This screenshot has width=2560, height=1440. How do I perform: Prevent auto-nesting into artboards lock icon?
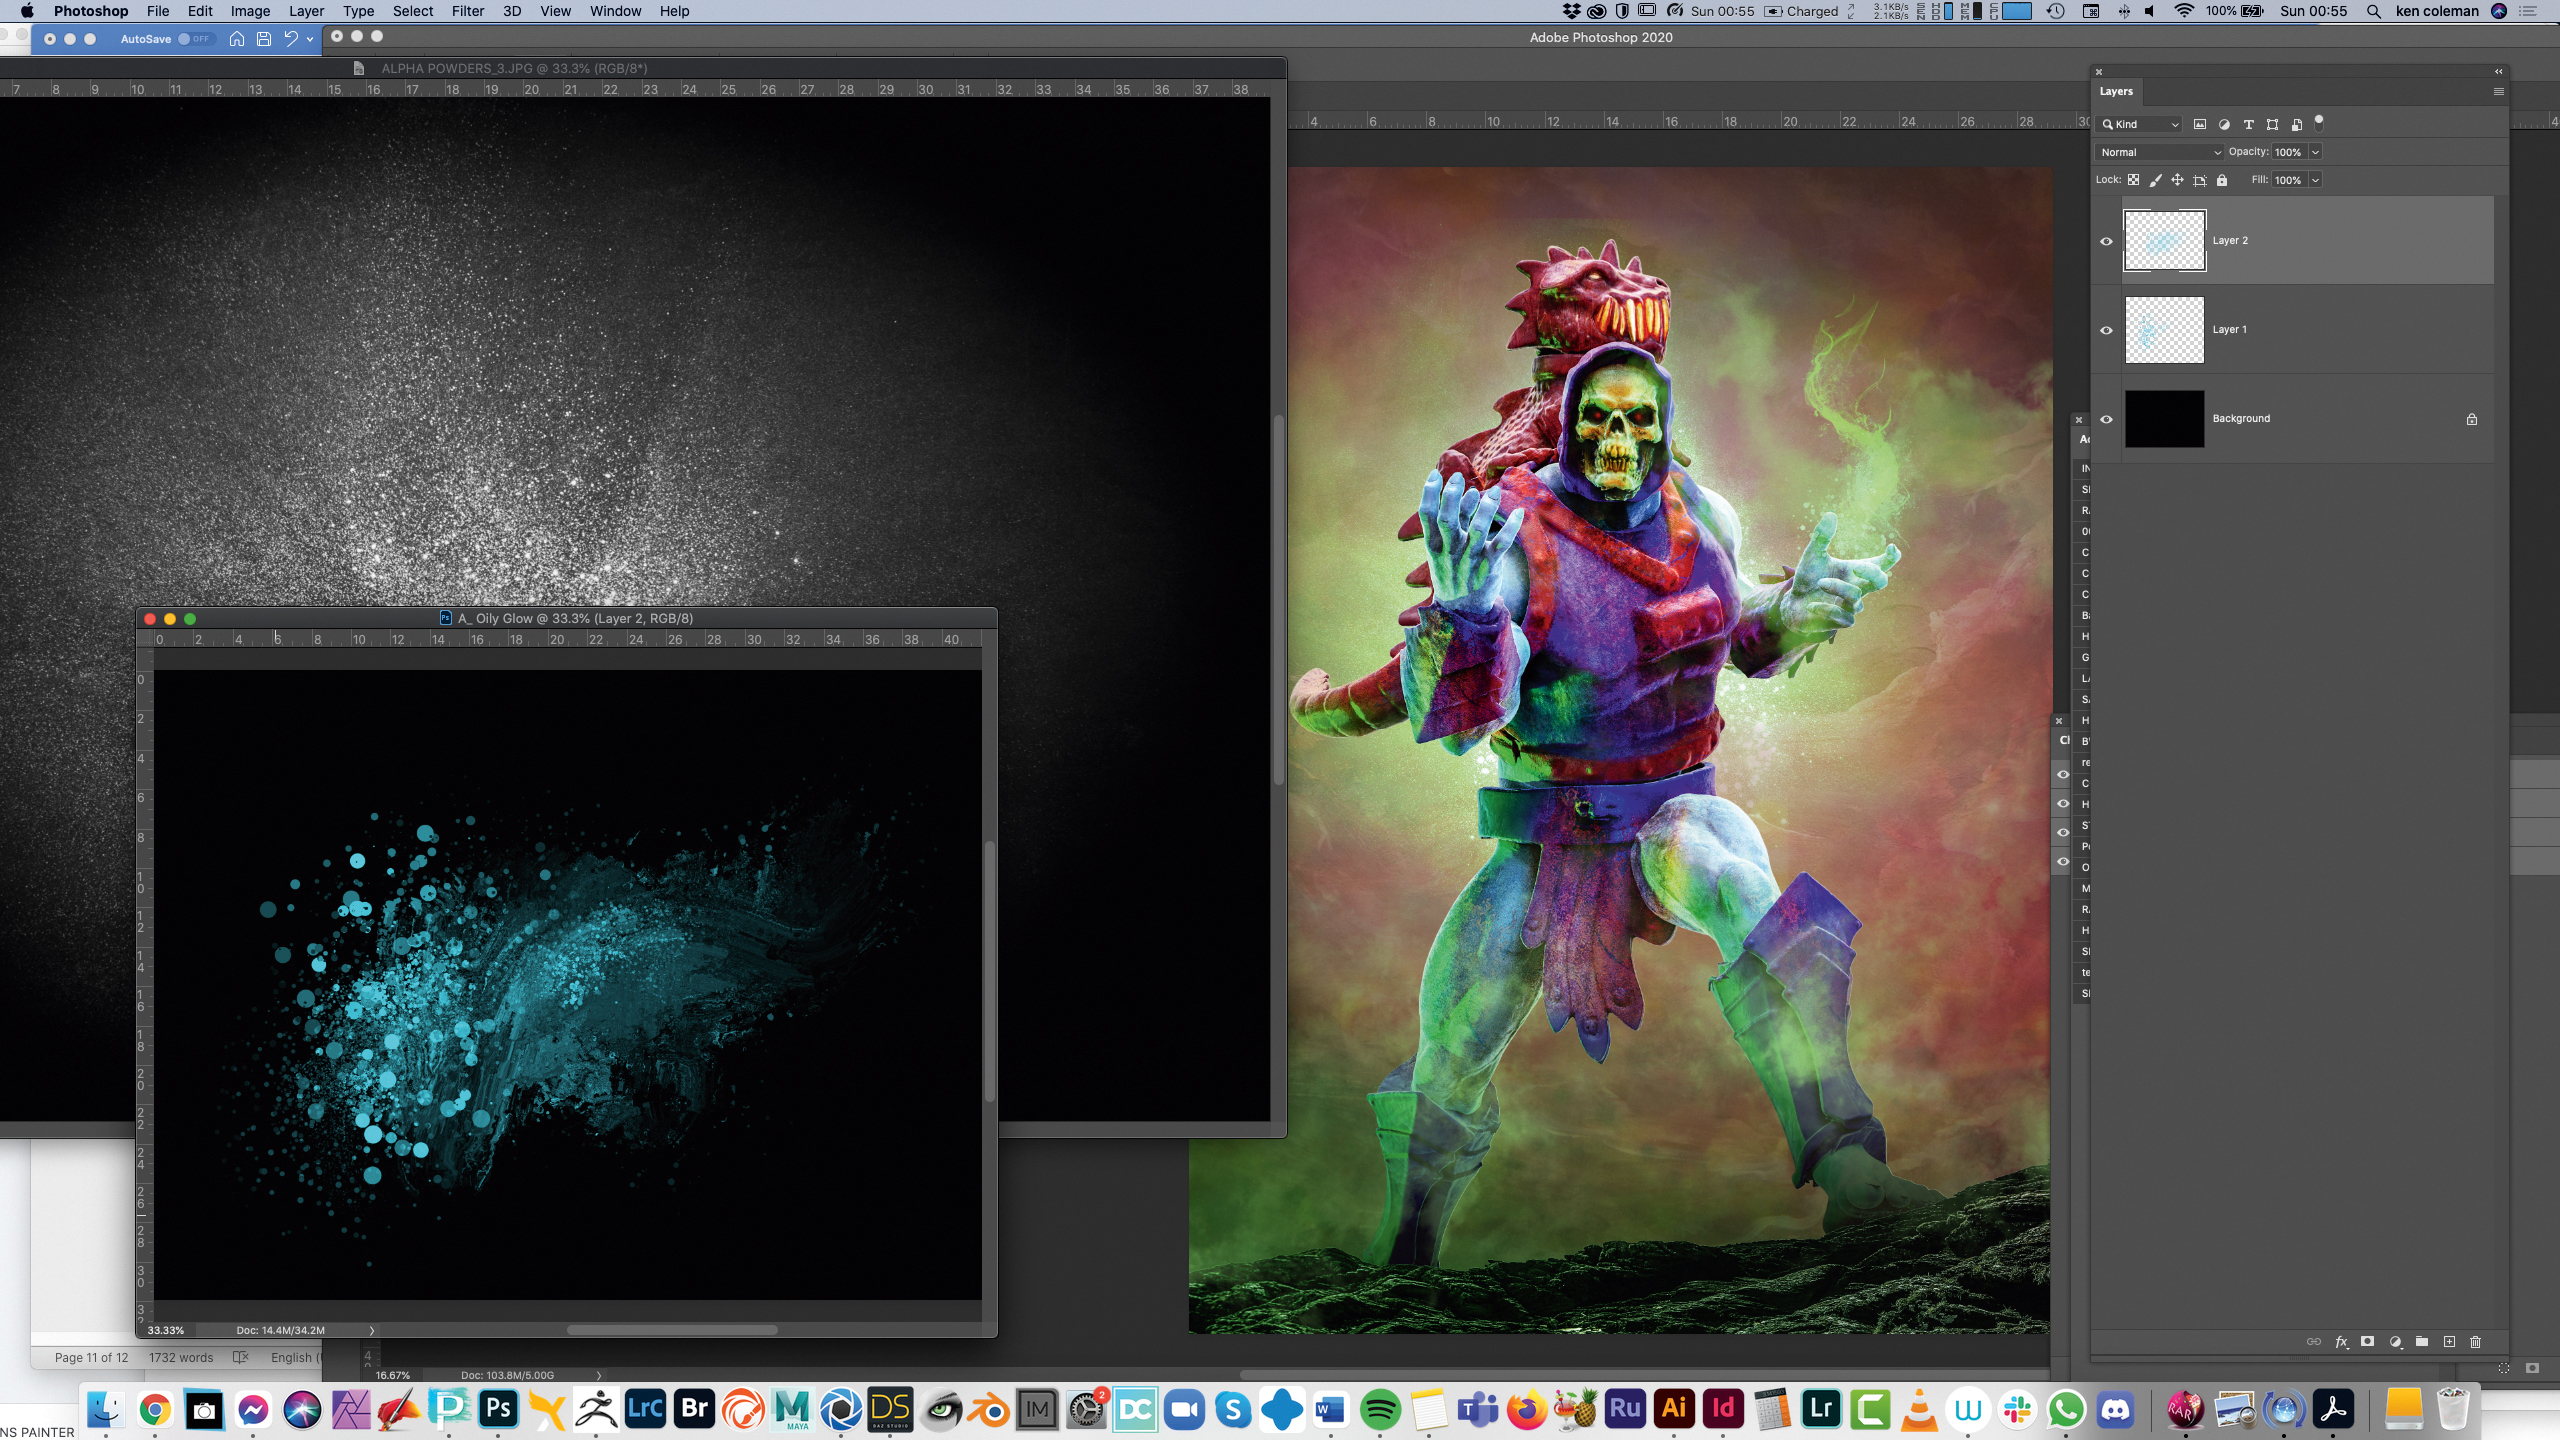[2200, 180]
